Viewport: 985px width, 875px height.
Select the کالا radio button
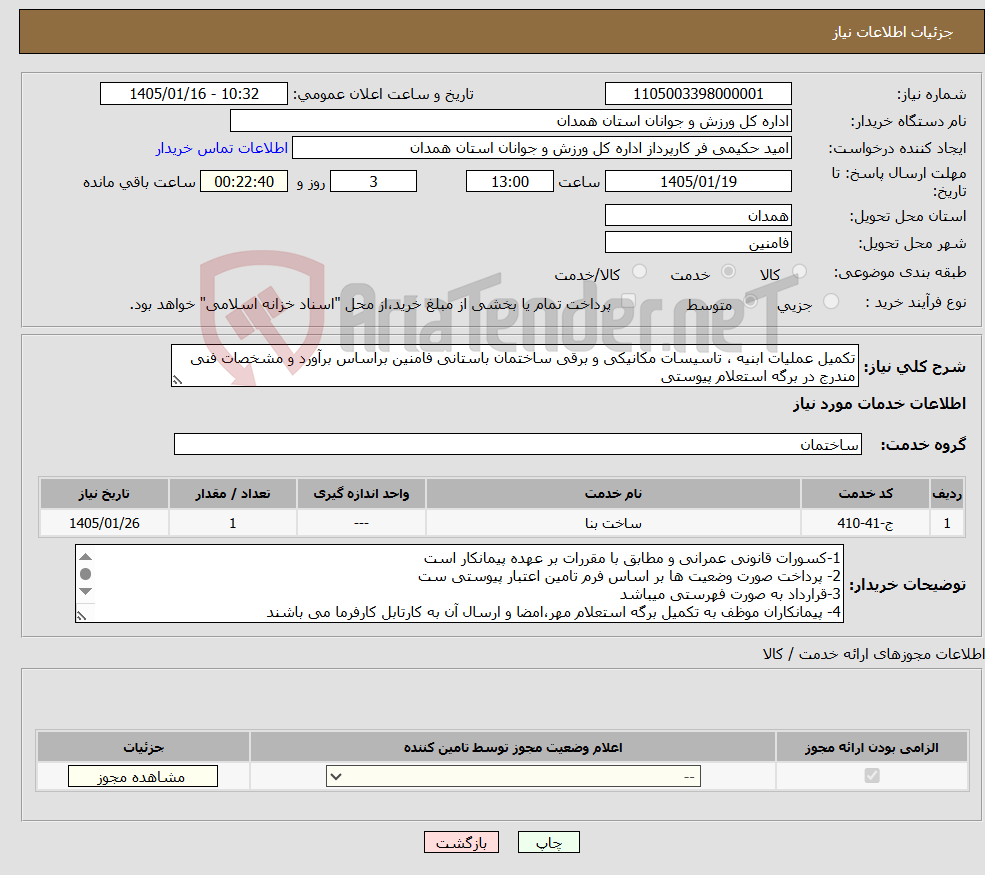coord(799,271)
